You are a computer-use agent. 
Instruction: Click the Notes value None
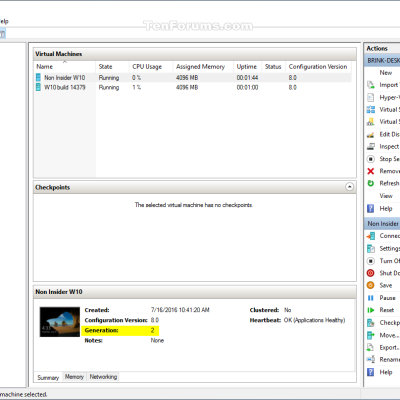157,340
